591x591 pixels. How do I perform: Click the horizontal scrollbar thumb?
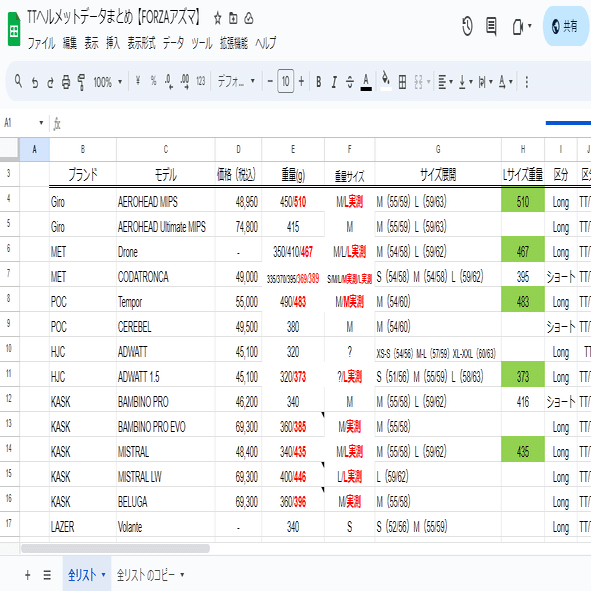[115, 548]
